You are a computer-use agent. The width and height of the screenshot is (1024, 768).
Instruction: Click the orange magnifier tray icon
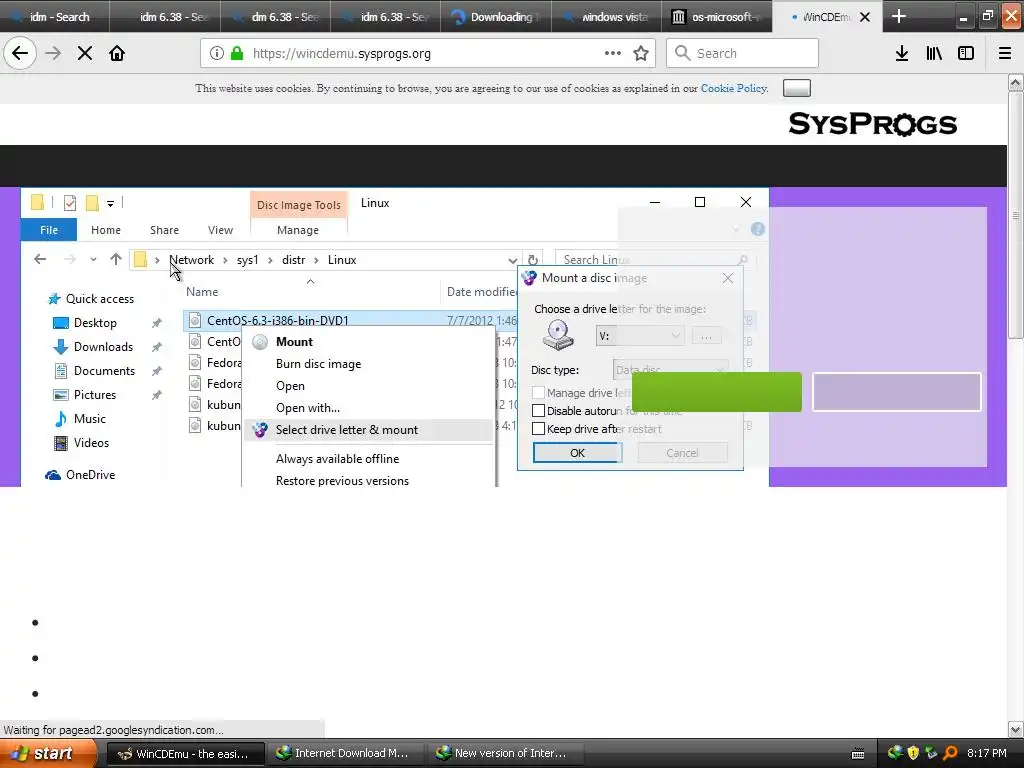pyautogui.click(x=950, y=753)
